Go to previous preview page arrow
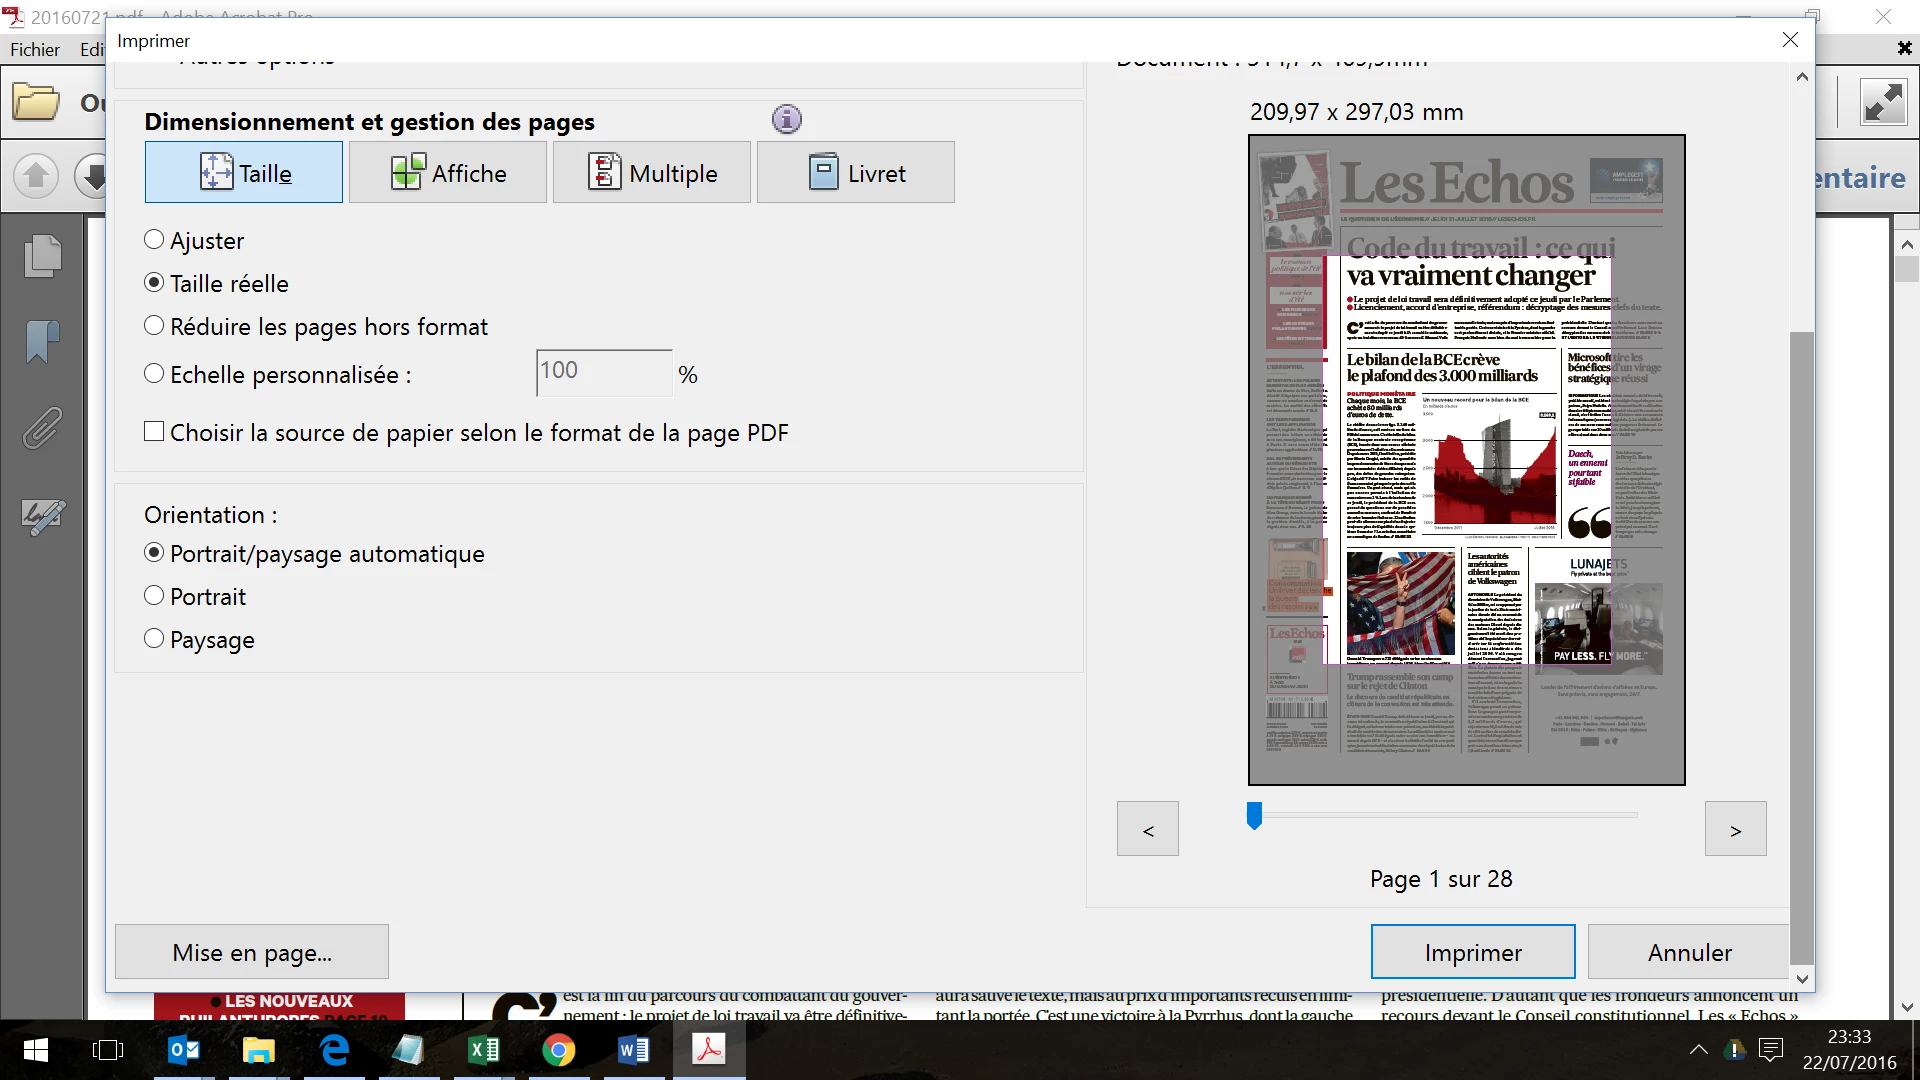 click(x=1147, y=829)
